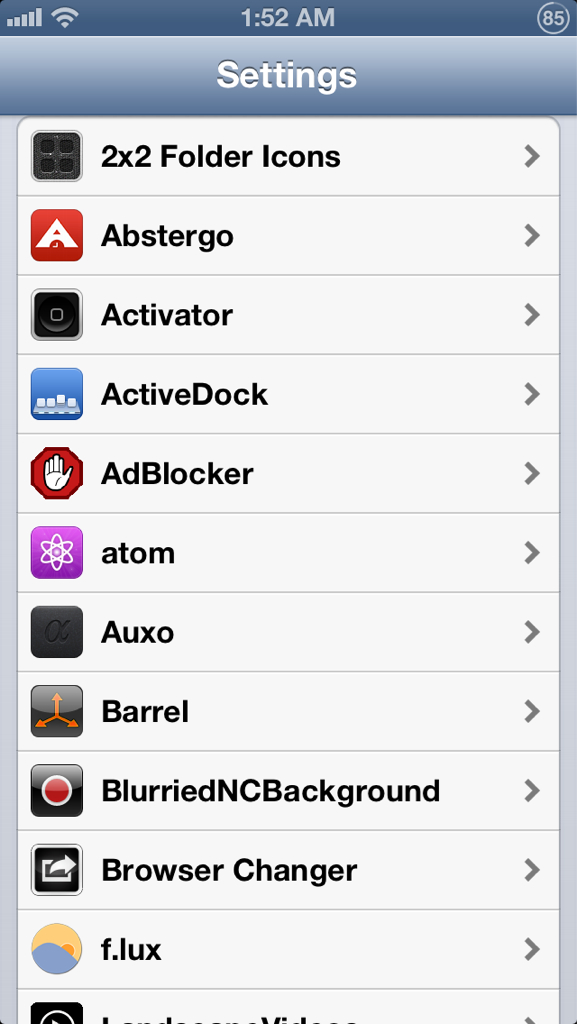
Task: Tap the Activator home-button icon
Action: pyautogui.click(x=57, y=315)
